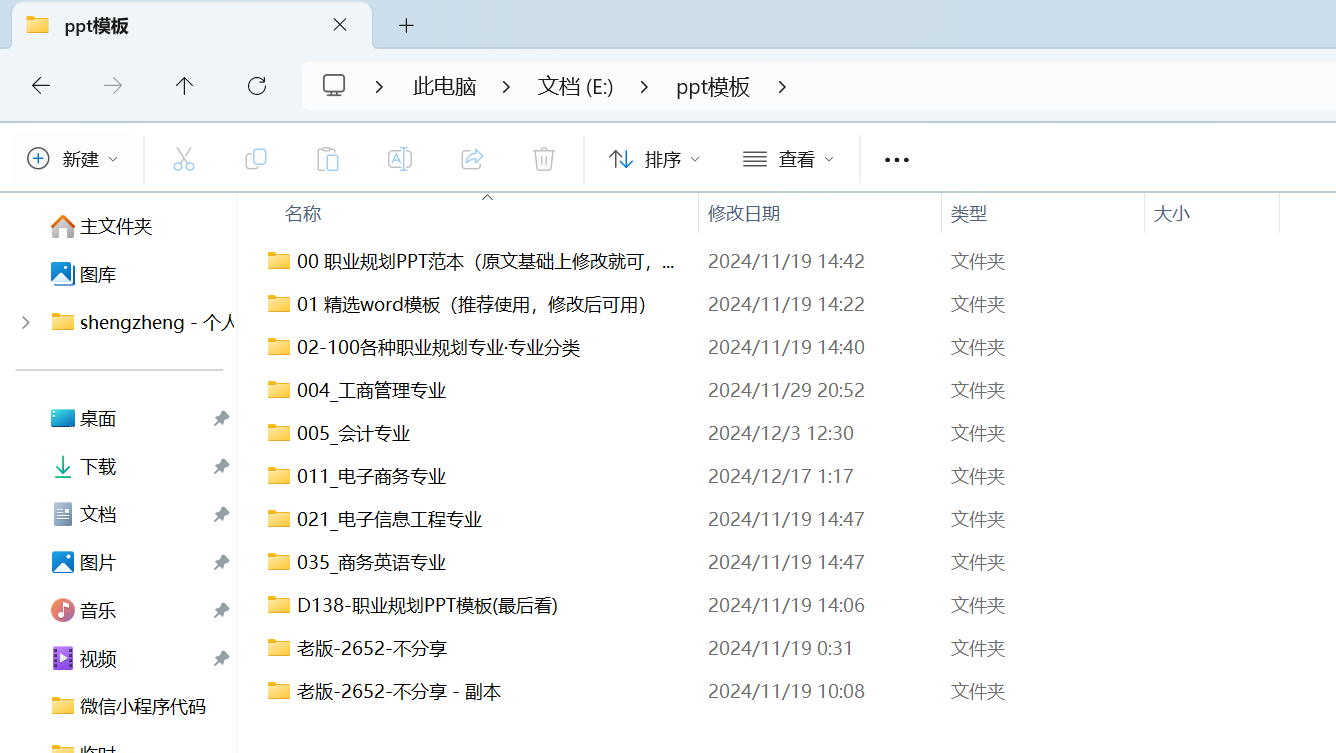Click 此电脑 in the address bar
The width and height of the screenshot is (1336, 753).
click(444, 87)
